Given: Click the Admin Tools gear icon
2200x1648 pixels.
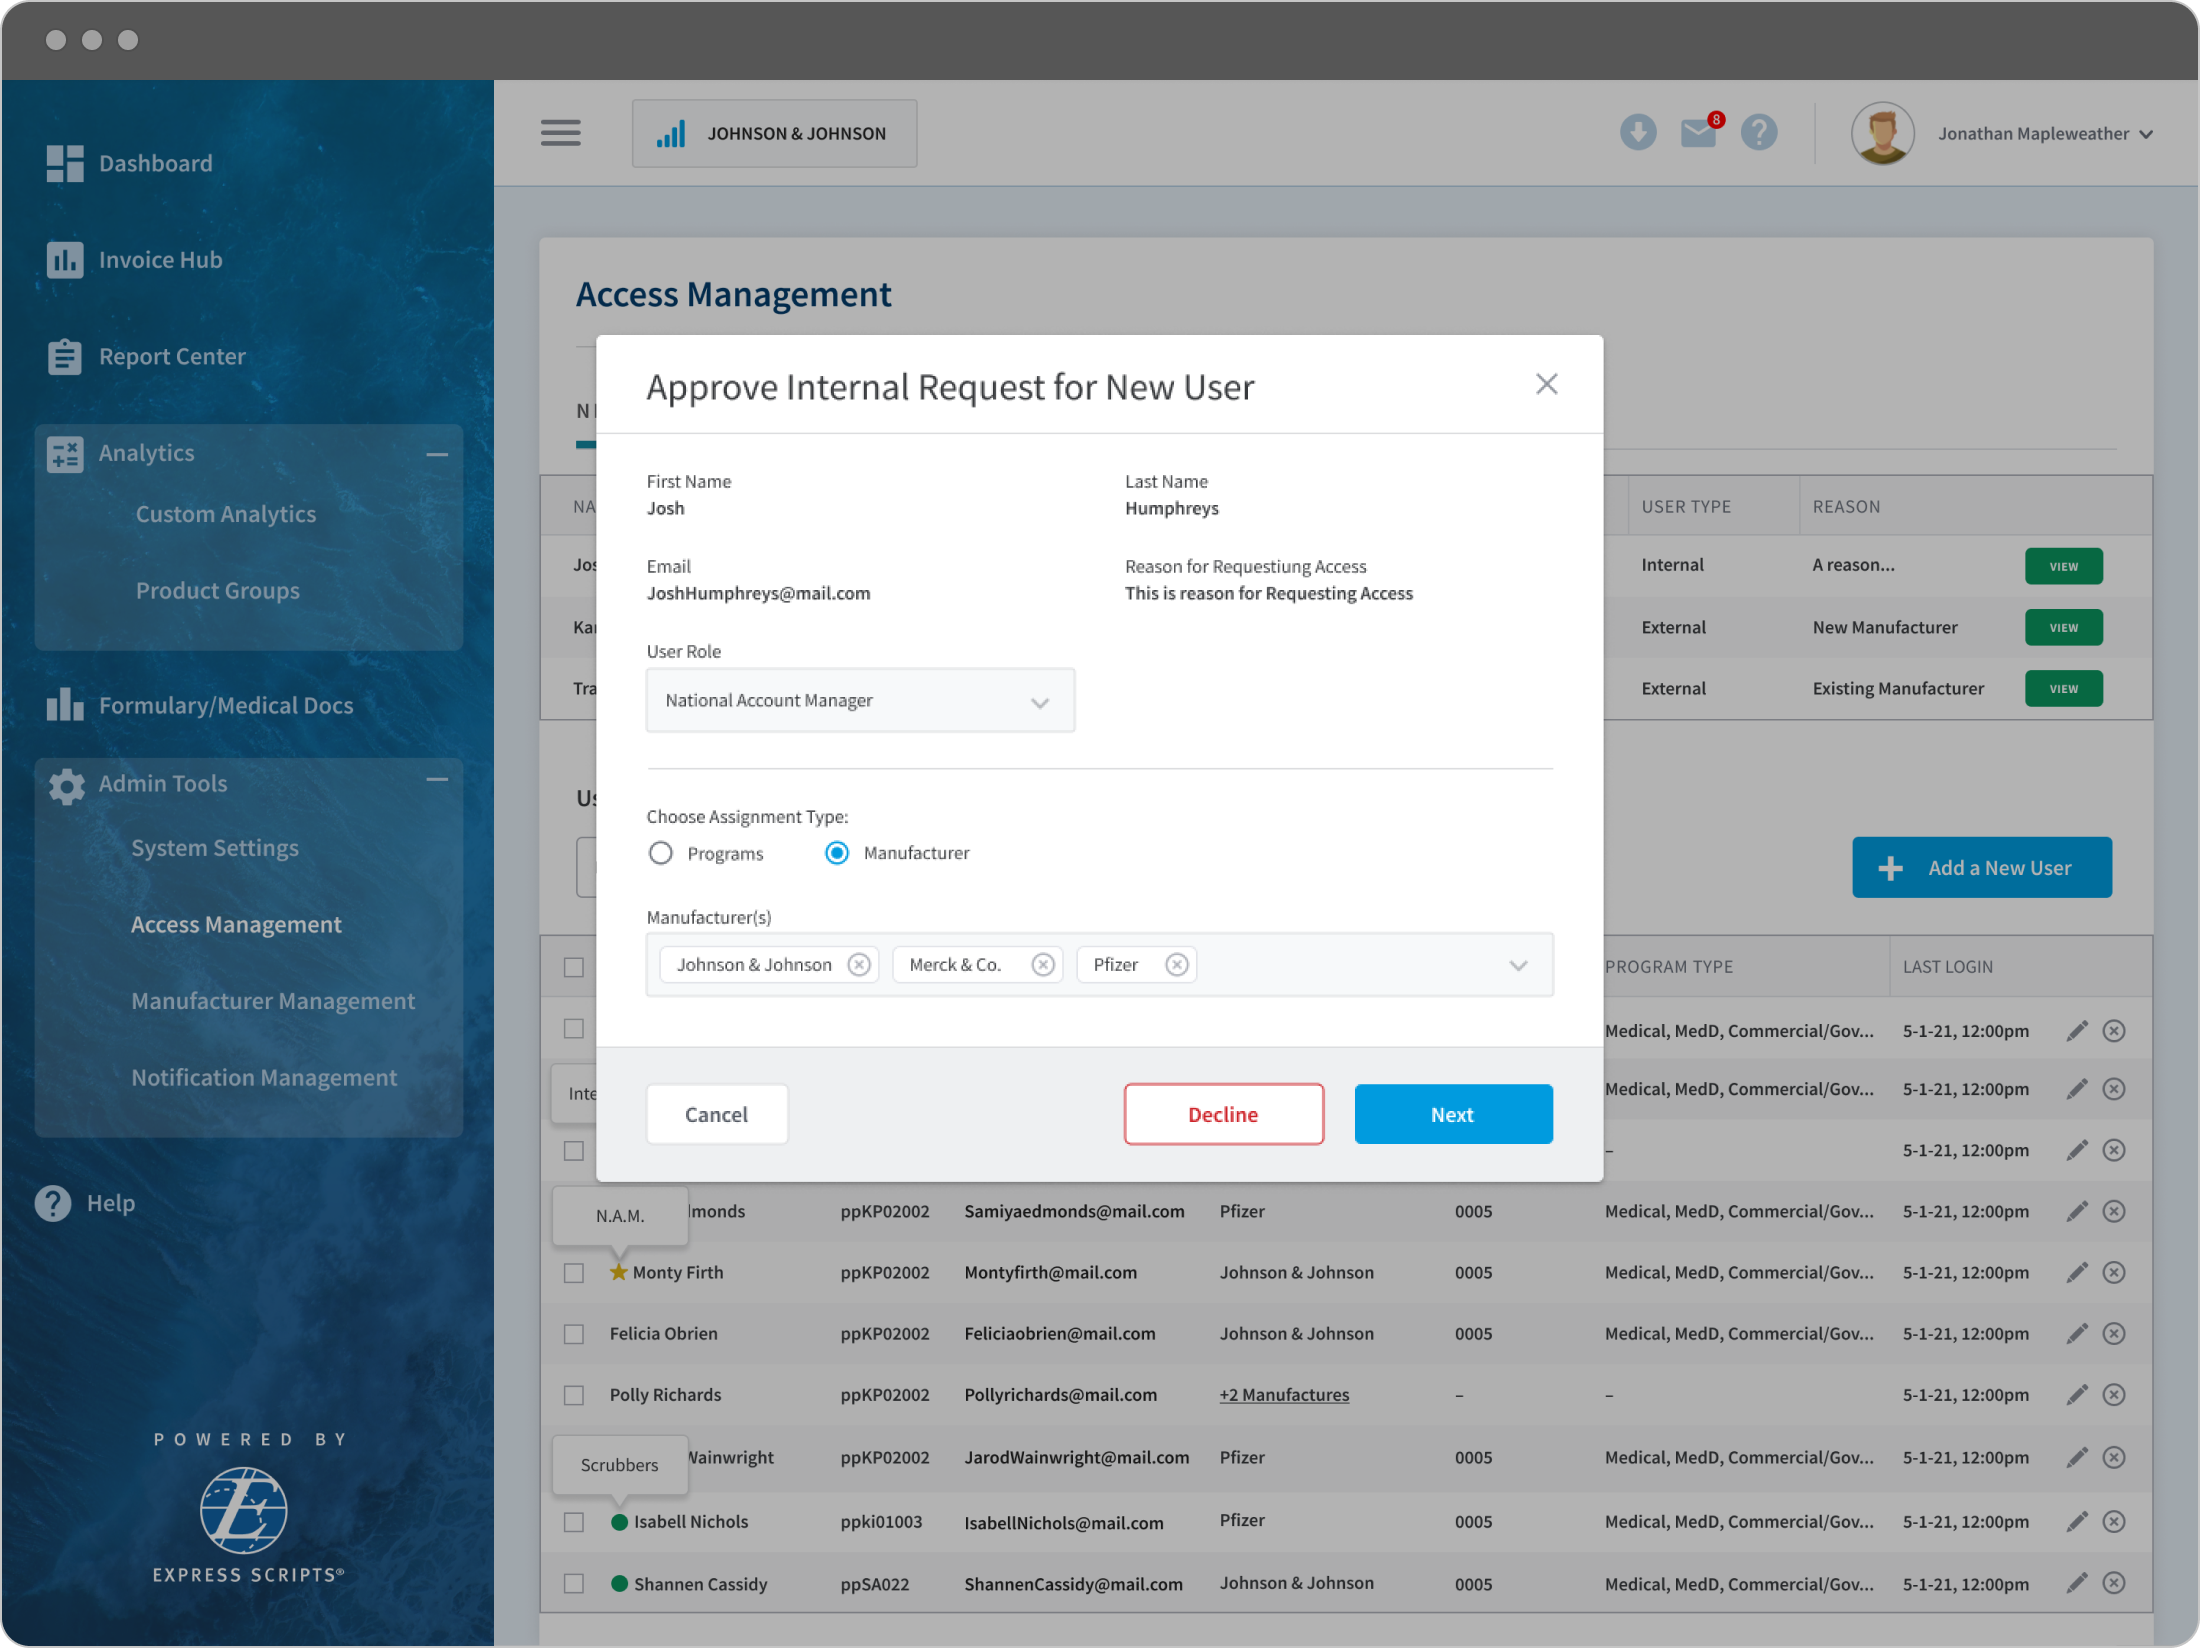Looking at the screenshot, I should coord(66,785).
